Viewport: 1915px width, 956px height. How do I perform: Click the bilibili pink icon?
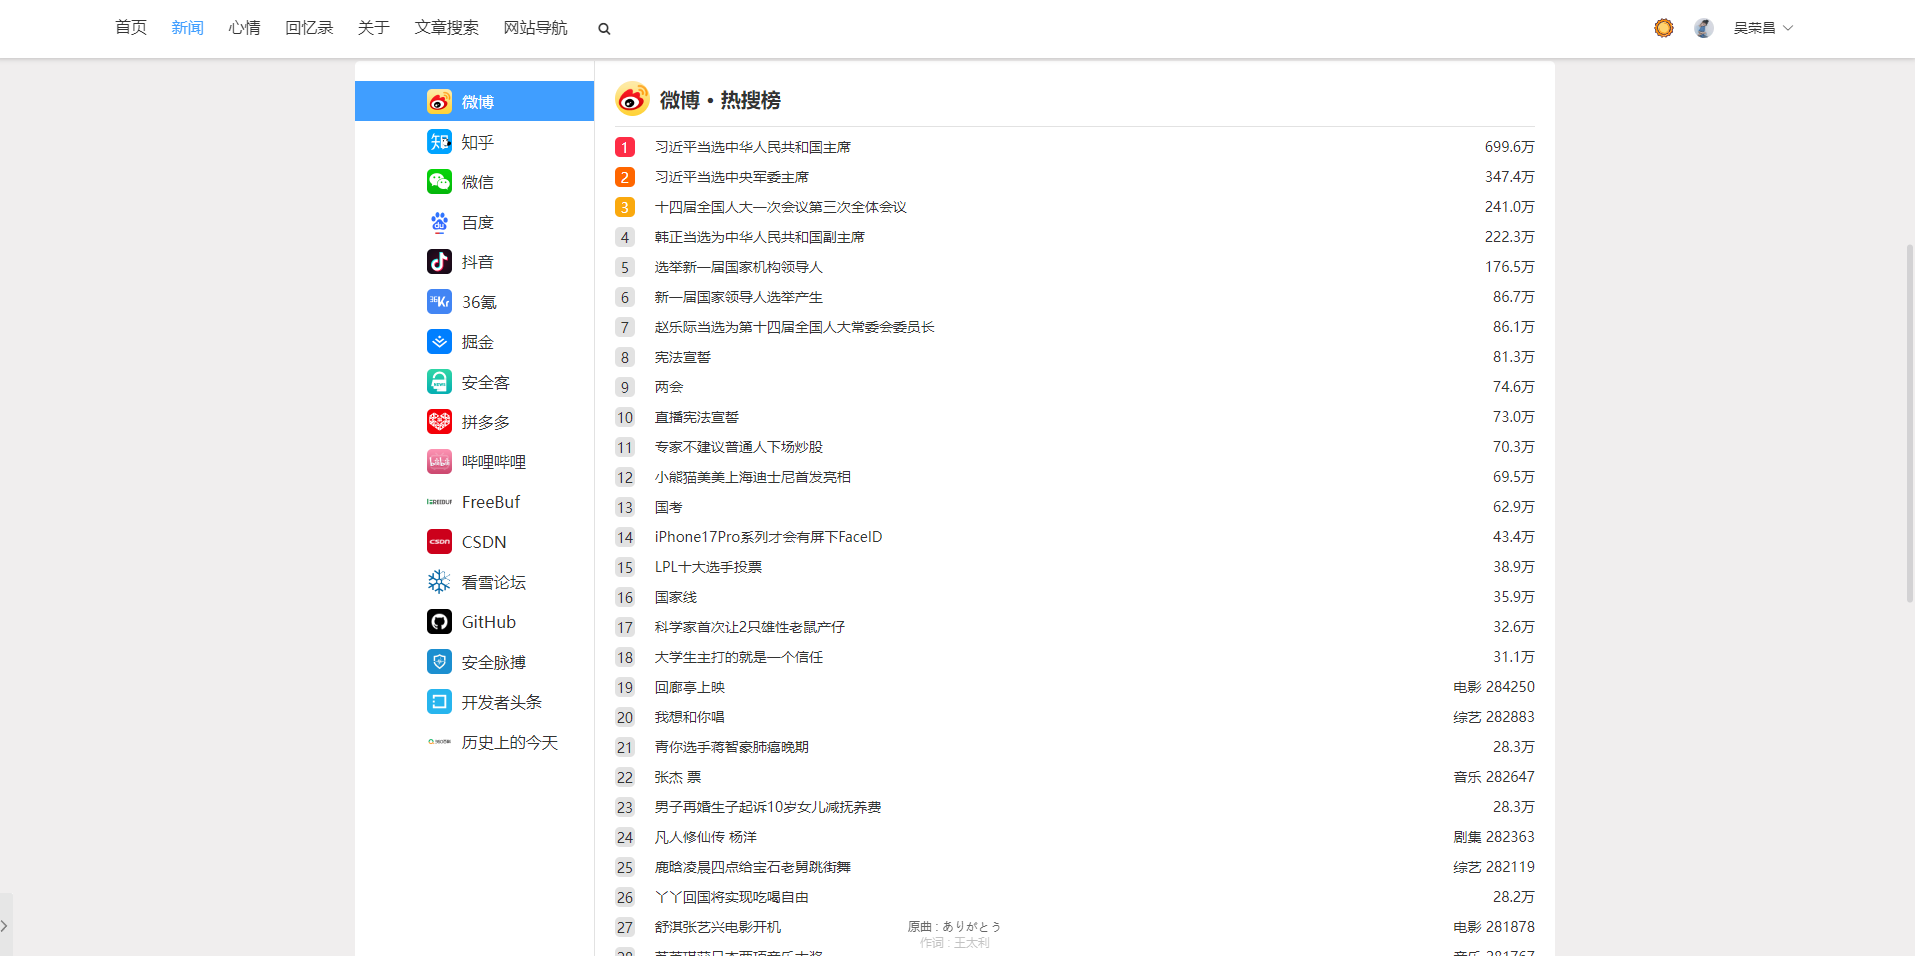tap(439, 462)
